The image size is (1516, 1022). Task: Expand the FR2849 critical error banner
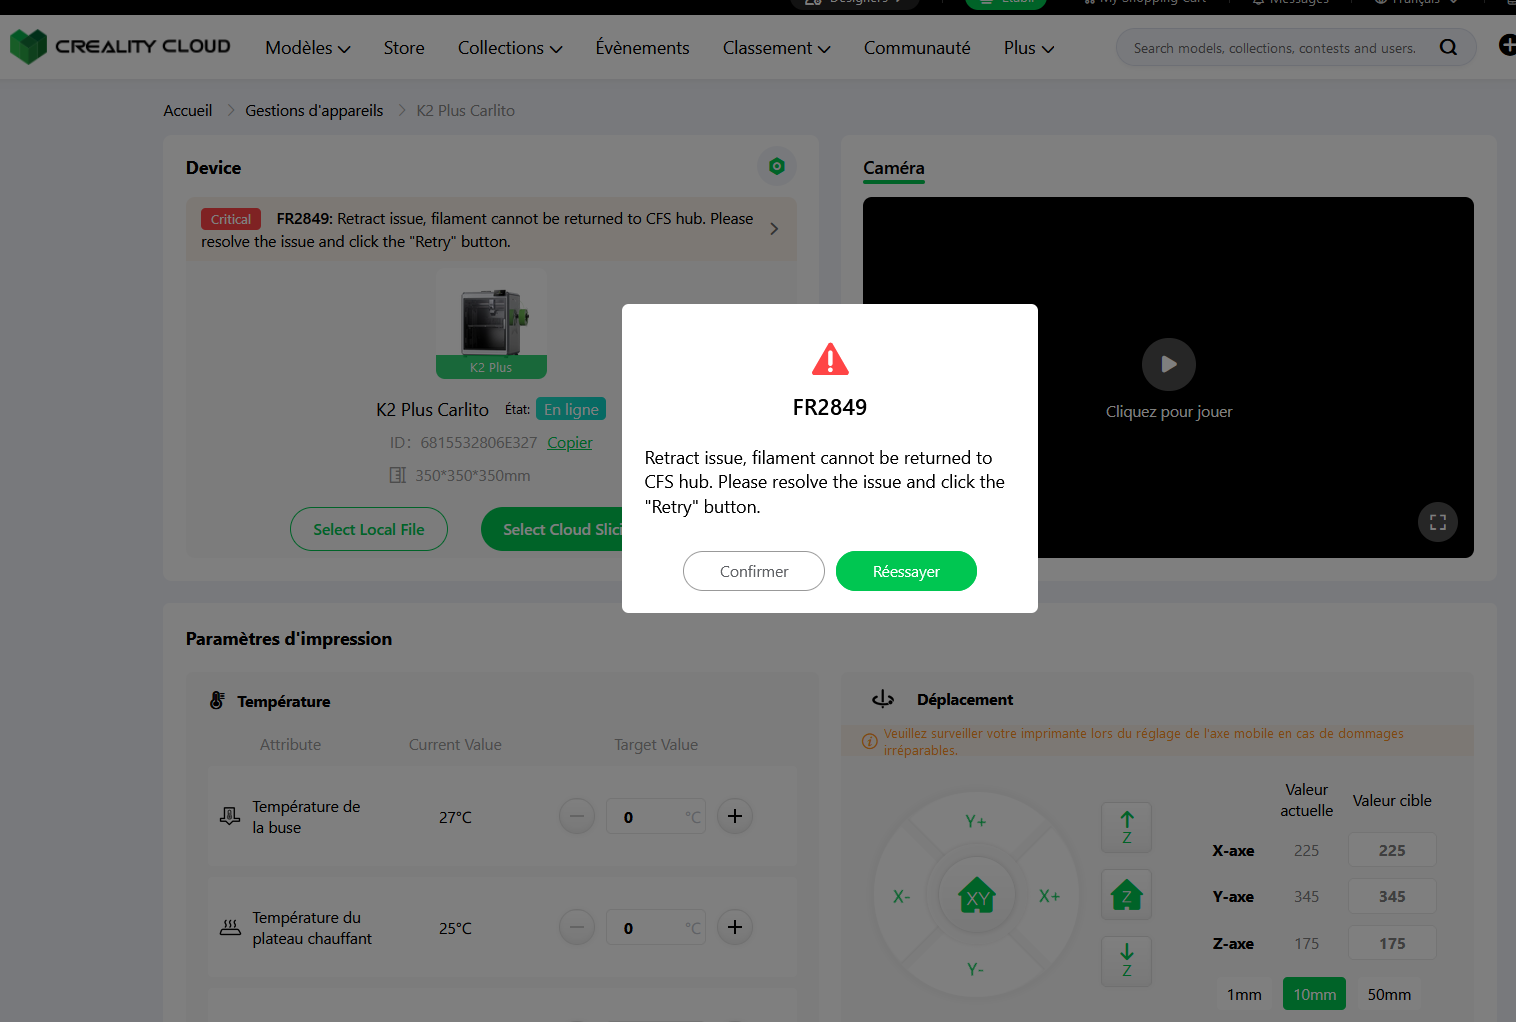click(774, 229)
